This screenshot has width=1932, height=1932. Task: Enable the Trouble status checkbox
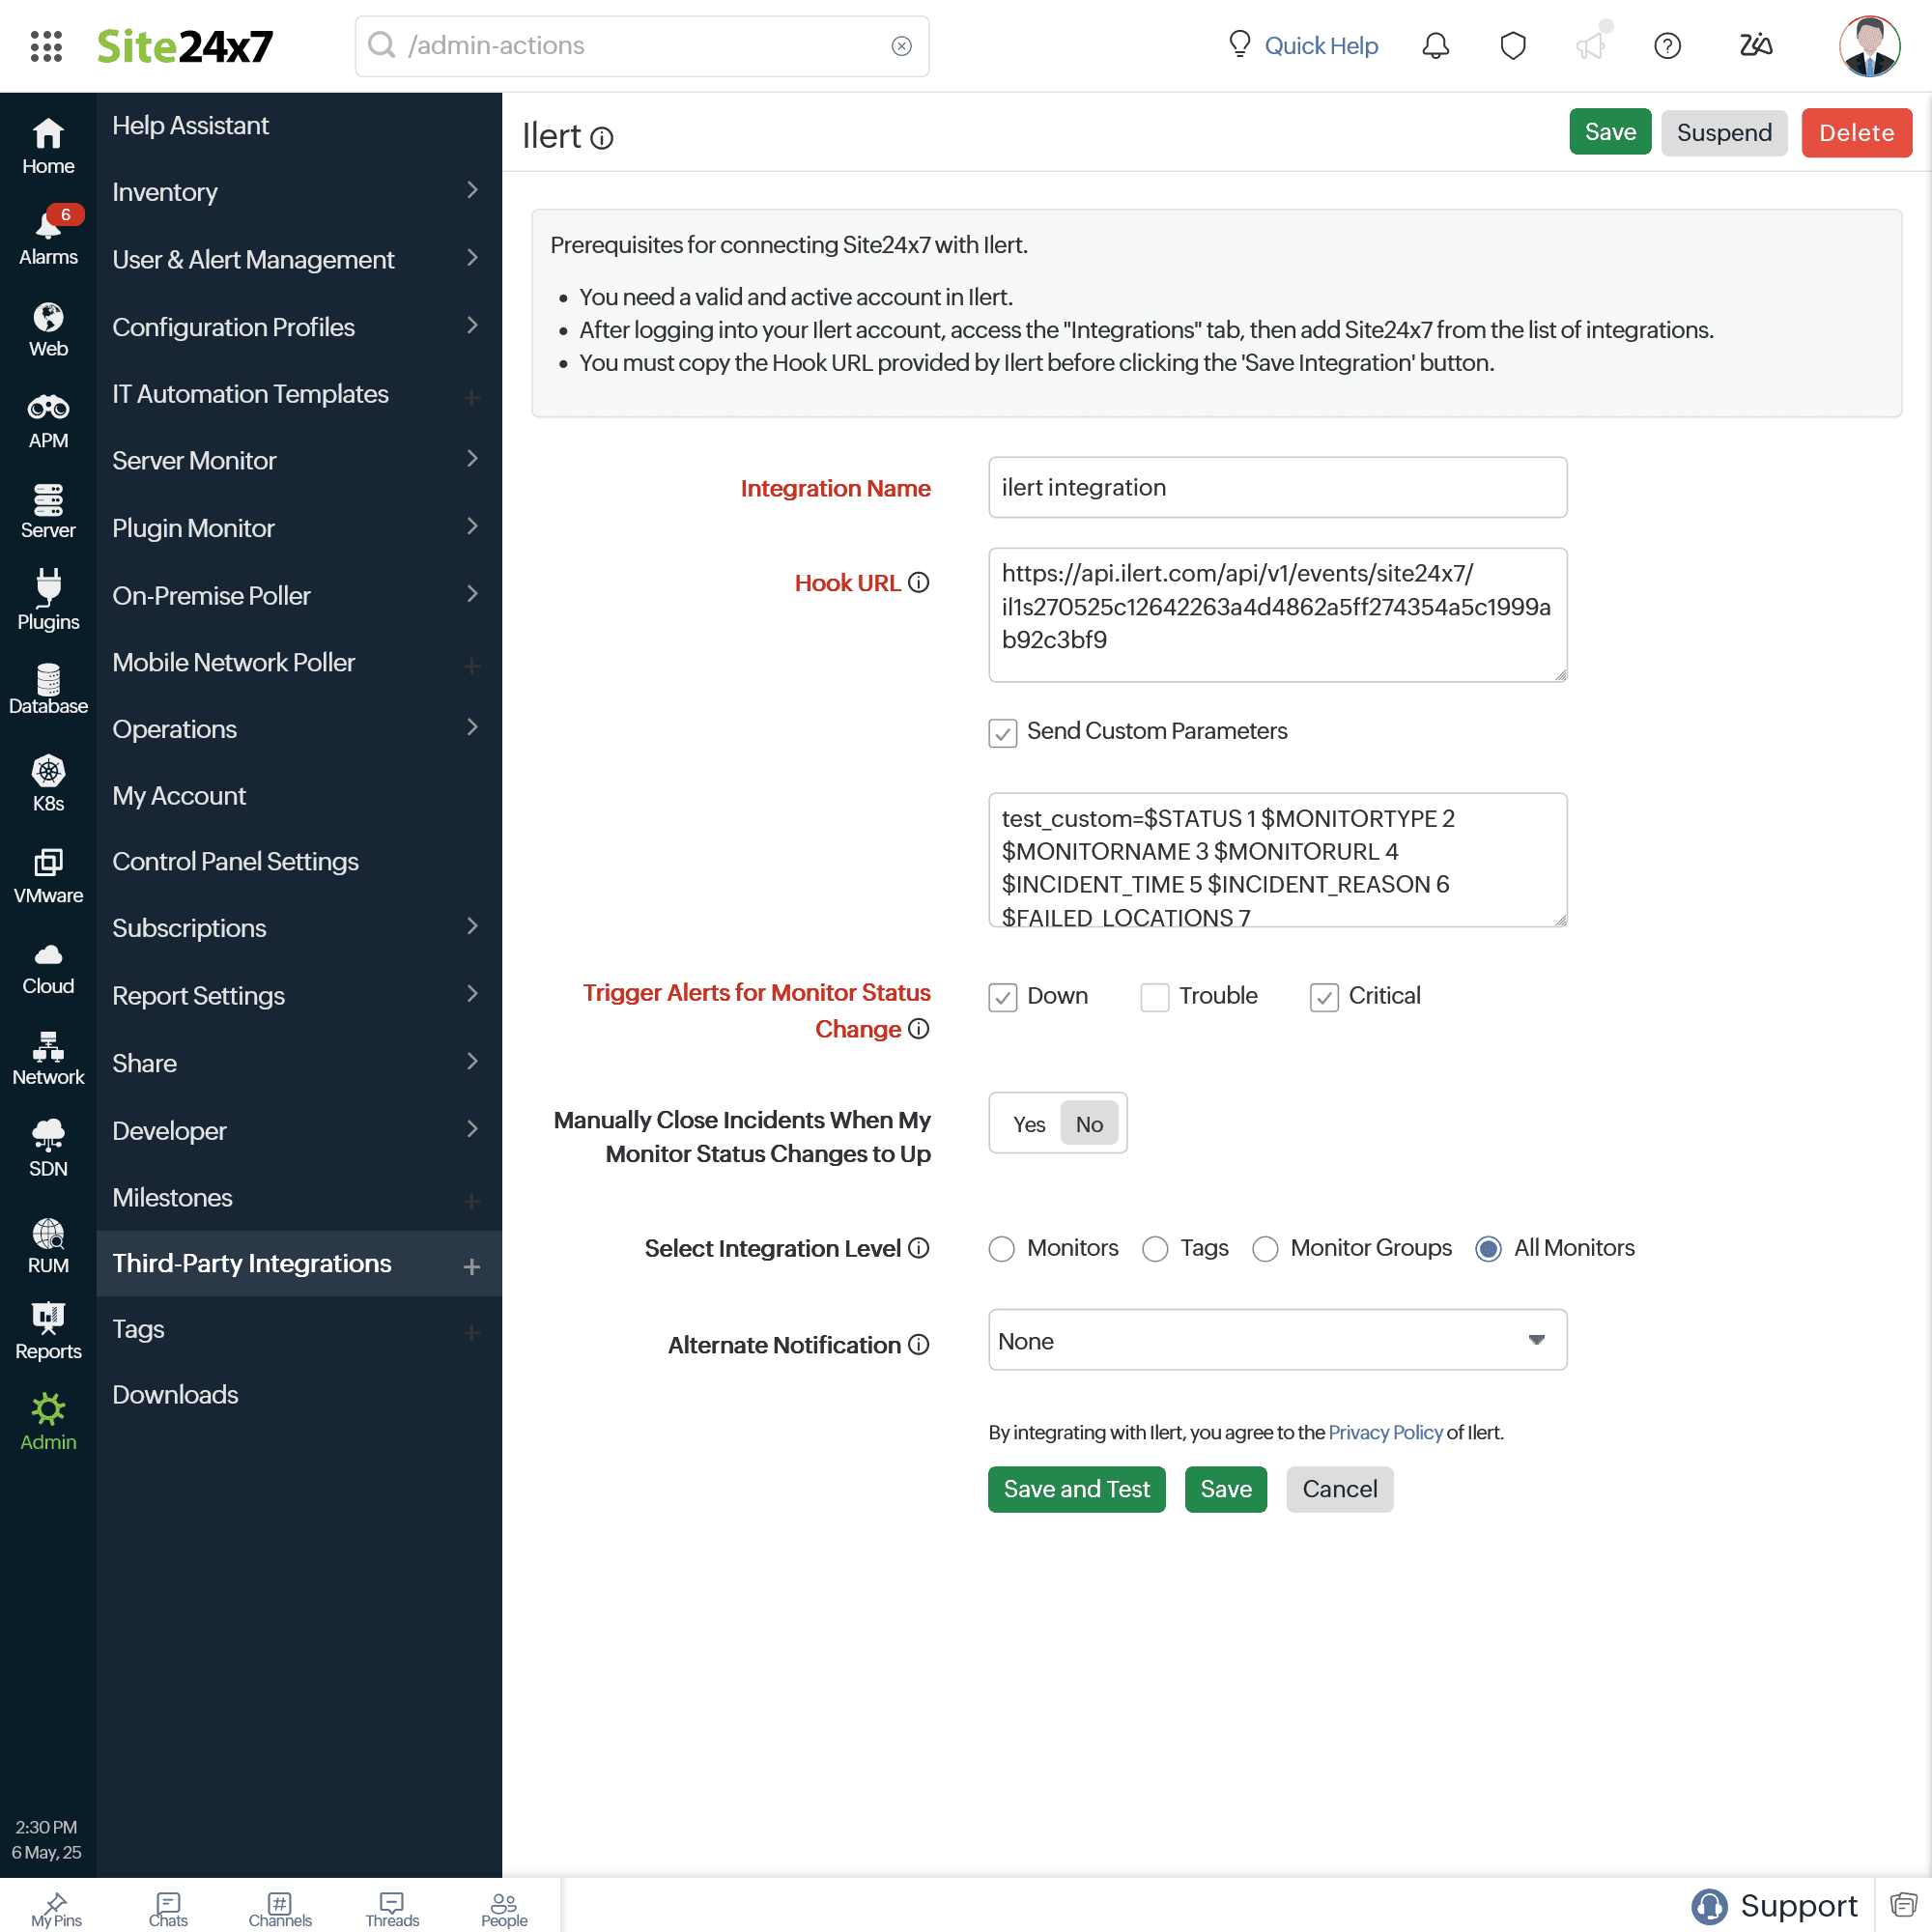pyautogui.click(x=1154, y=997)
